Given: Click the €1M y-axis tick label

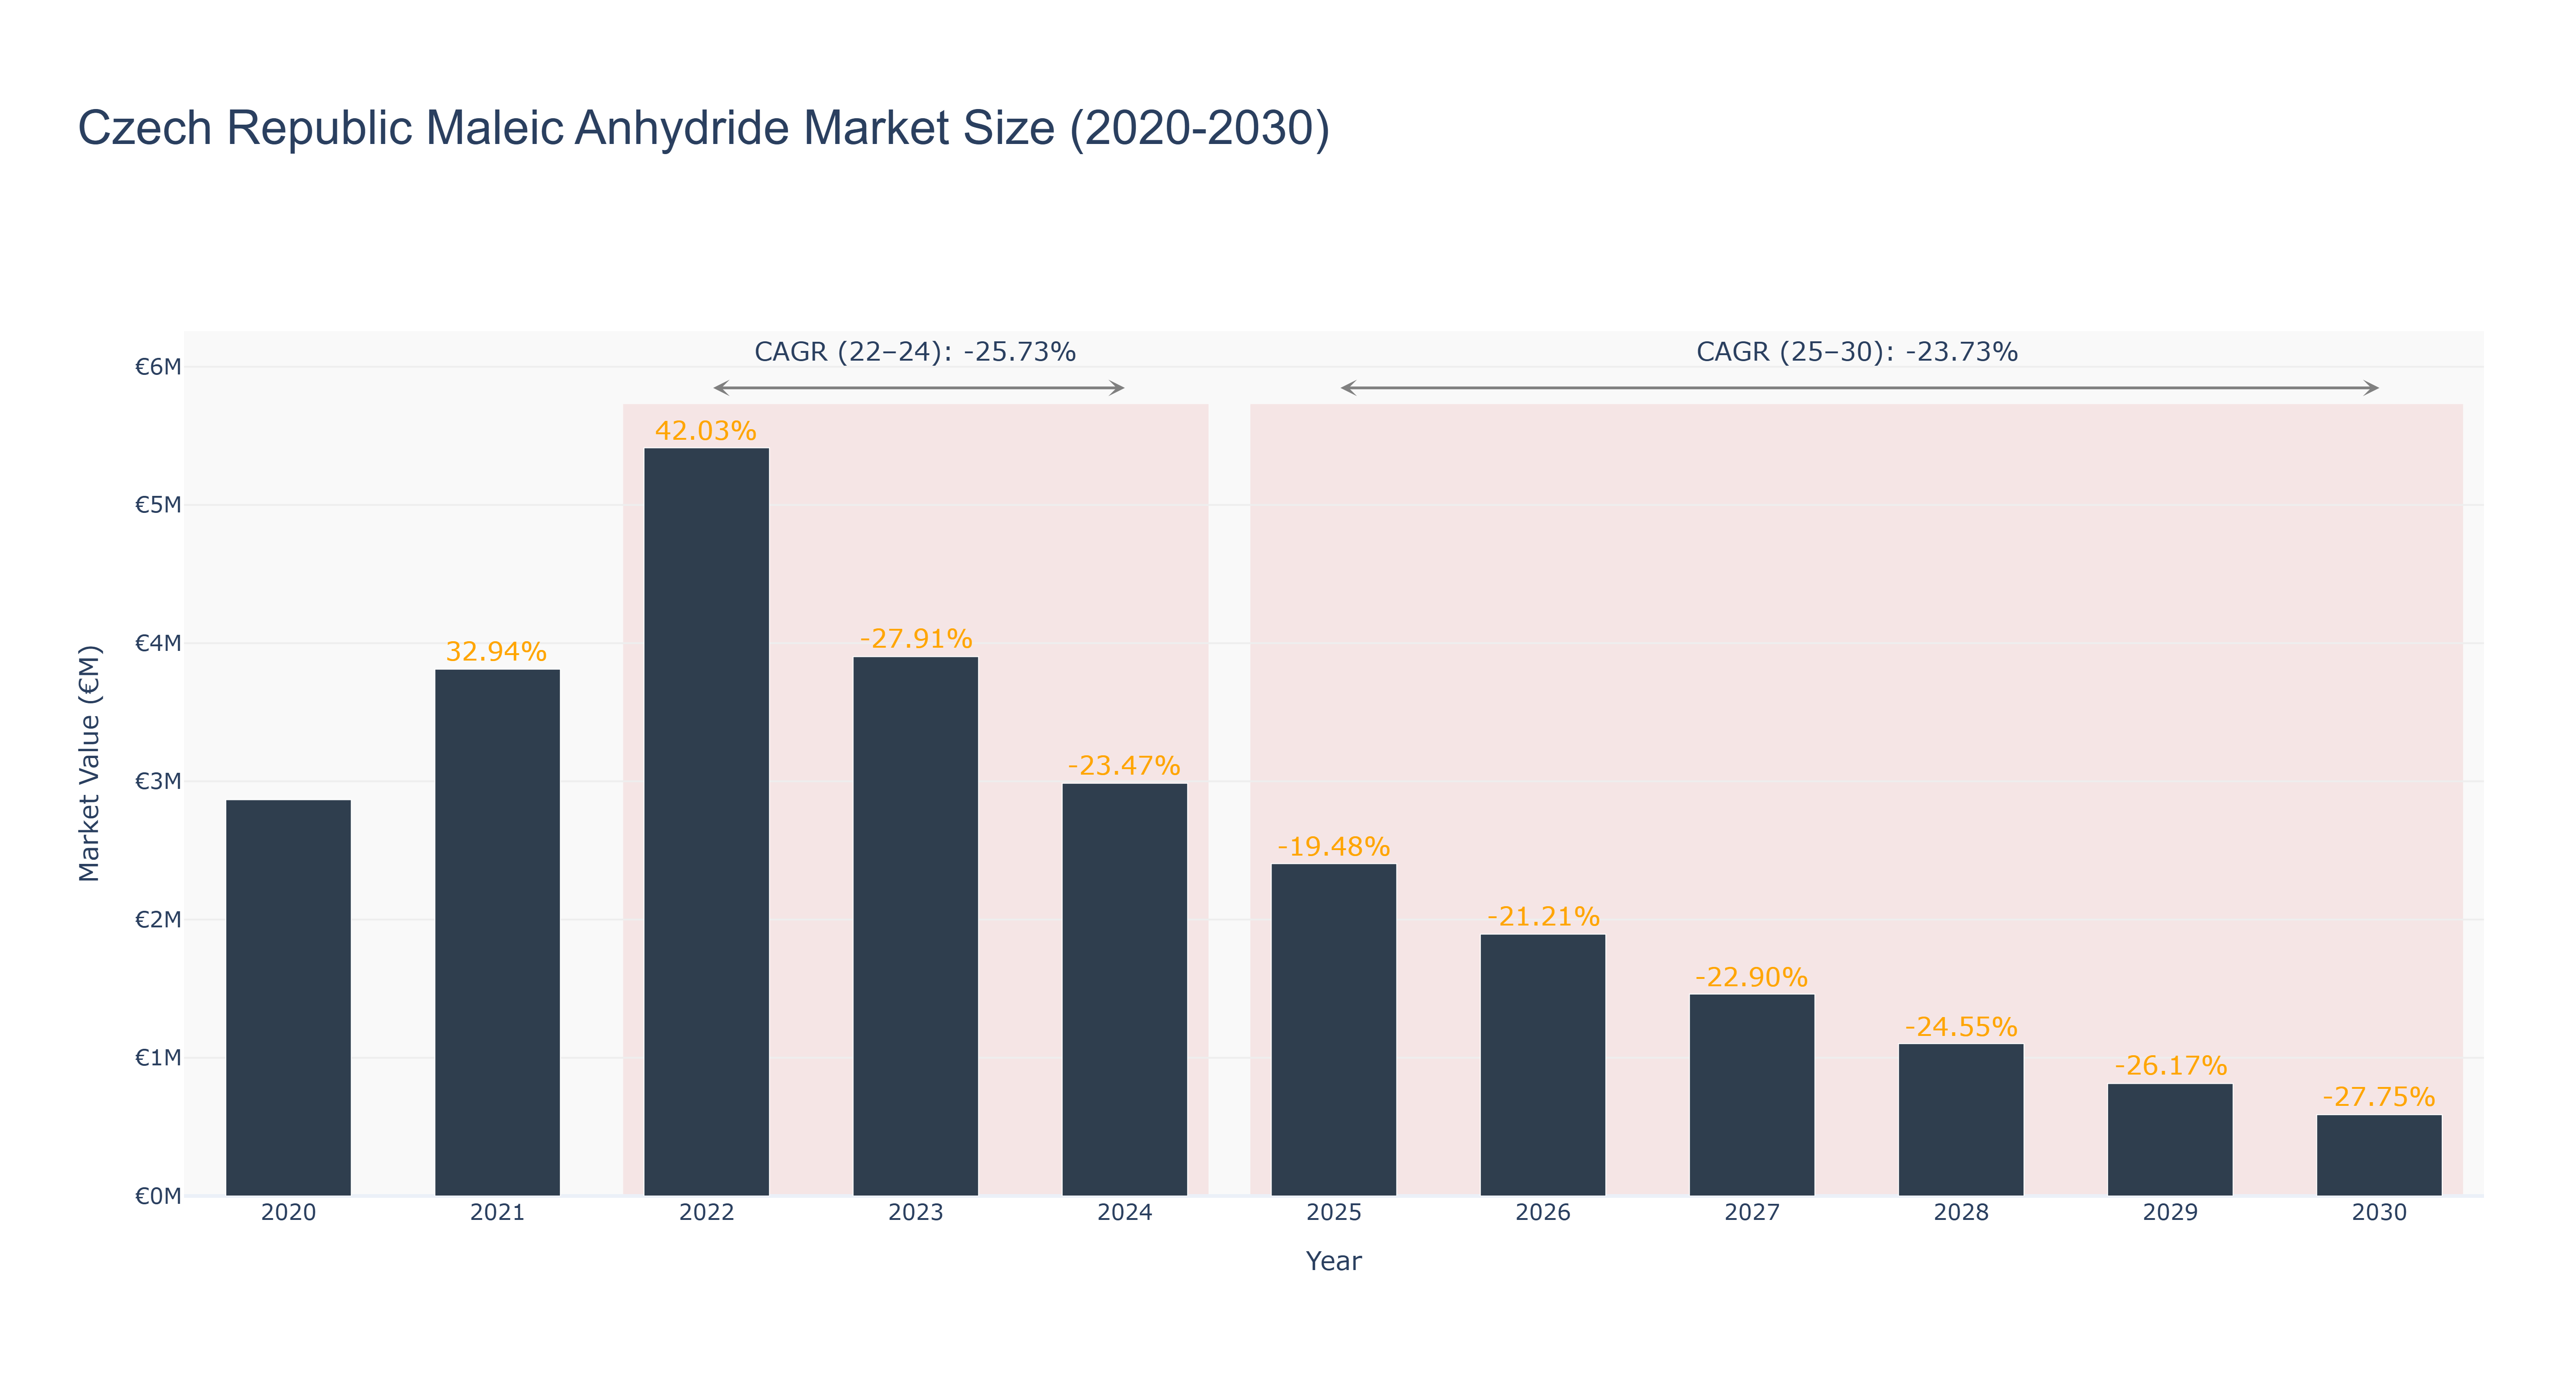Looking at the screenshot, I should pyautogui.click(x=158, y=1058).
